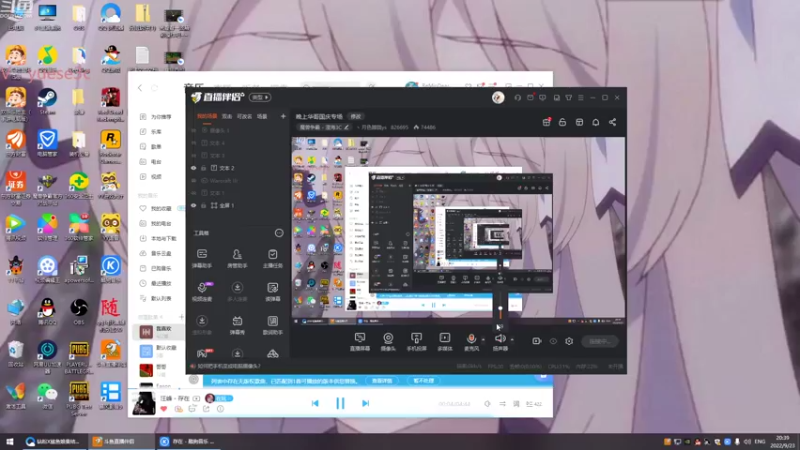Open the 弹幕秀 tool
The height and width of the screenshot is (450, 800).
click(x=237, y=324)
